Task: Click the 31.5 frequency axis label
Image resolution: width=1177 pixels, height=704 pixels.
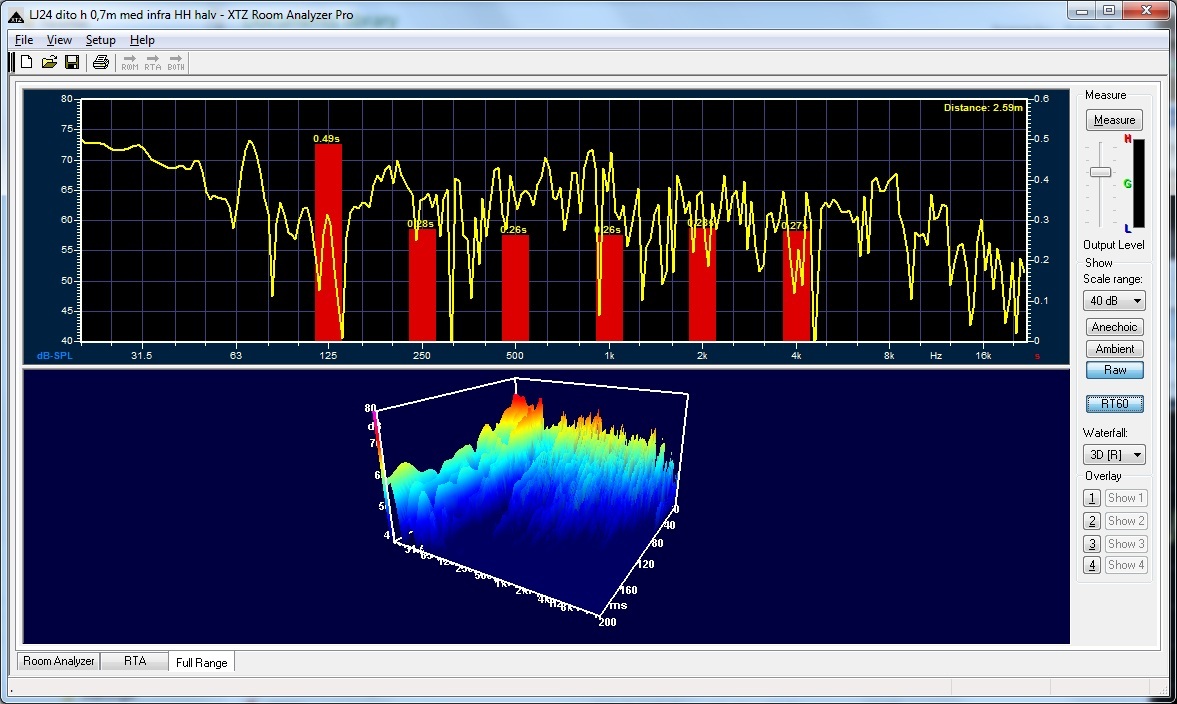Action: click(141, 356)
